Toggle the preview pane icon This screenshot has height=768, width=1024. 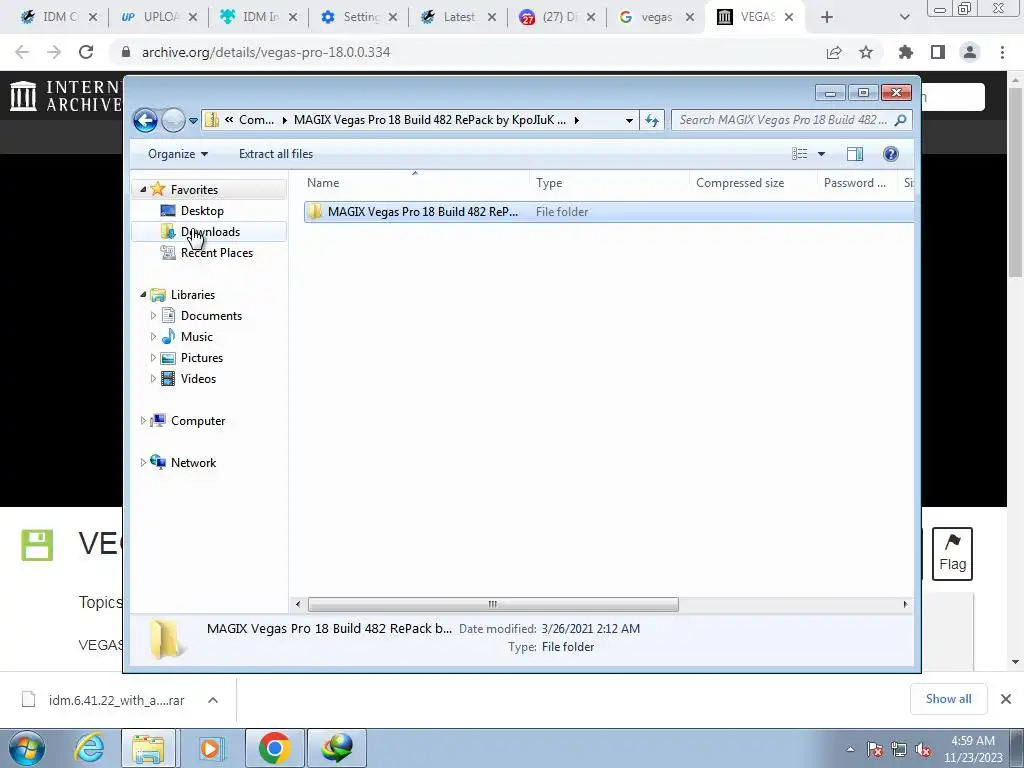coord(854,154)
